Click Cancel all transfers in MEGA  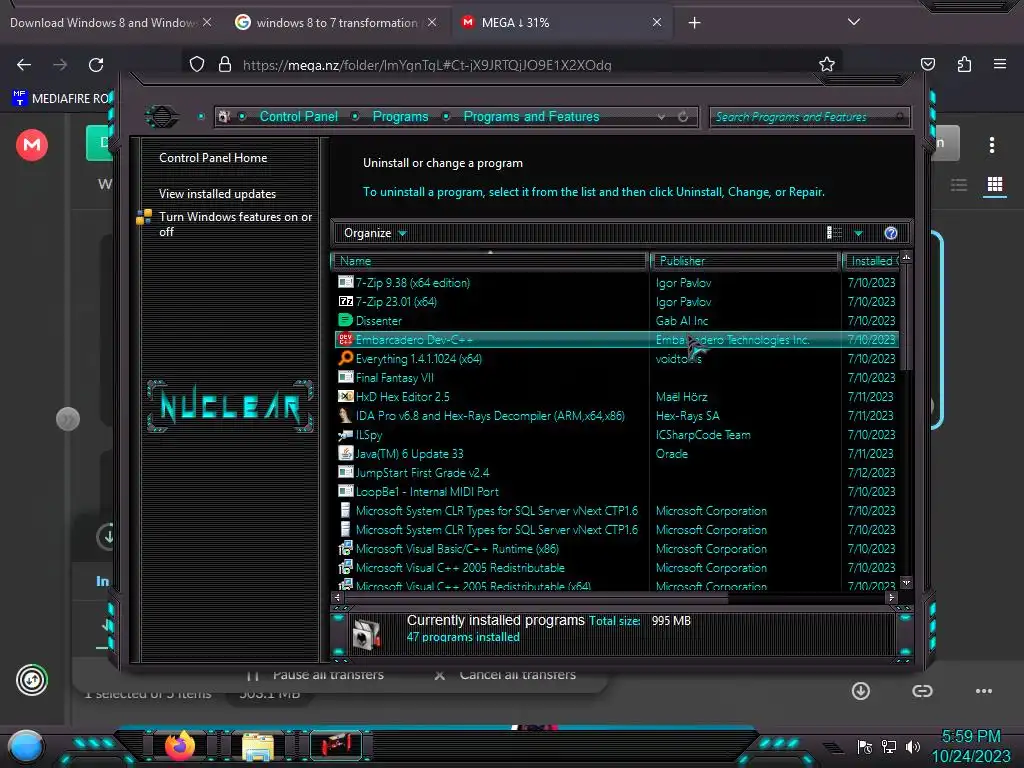[x=505, y=675]
